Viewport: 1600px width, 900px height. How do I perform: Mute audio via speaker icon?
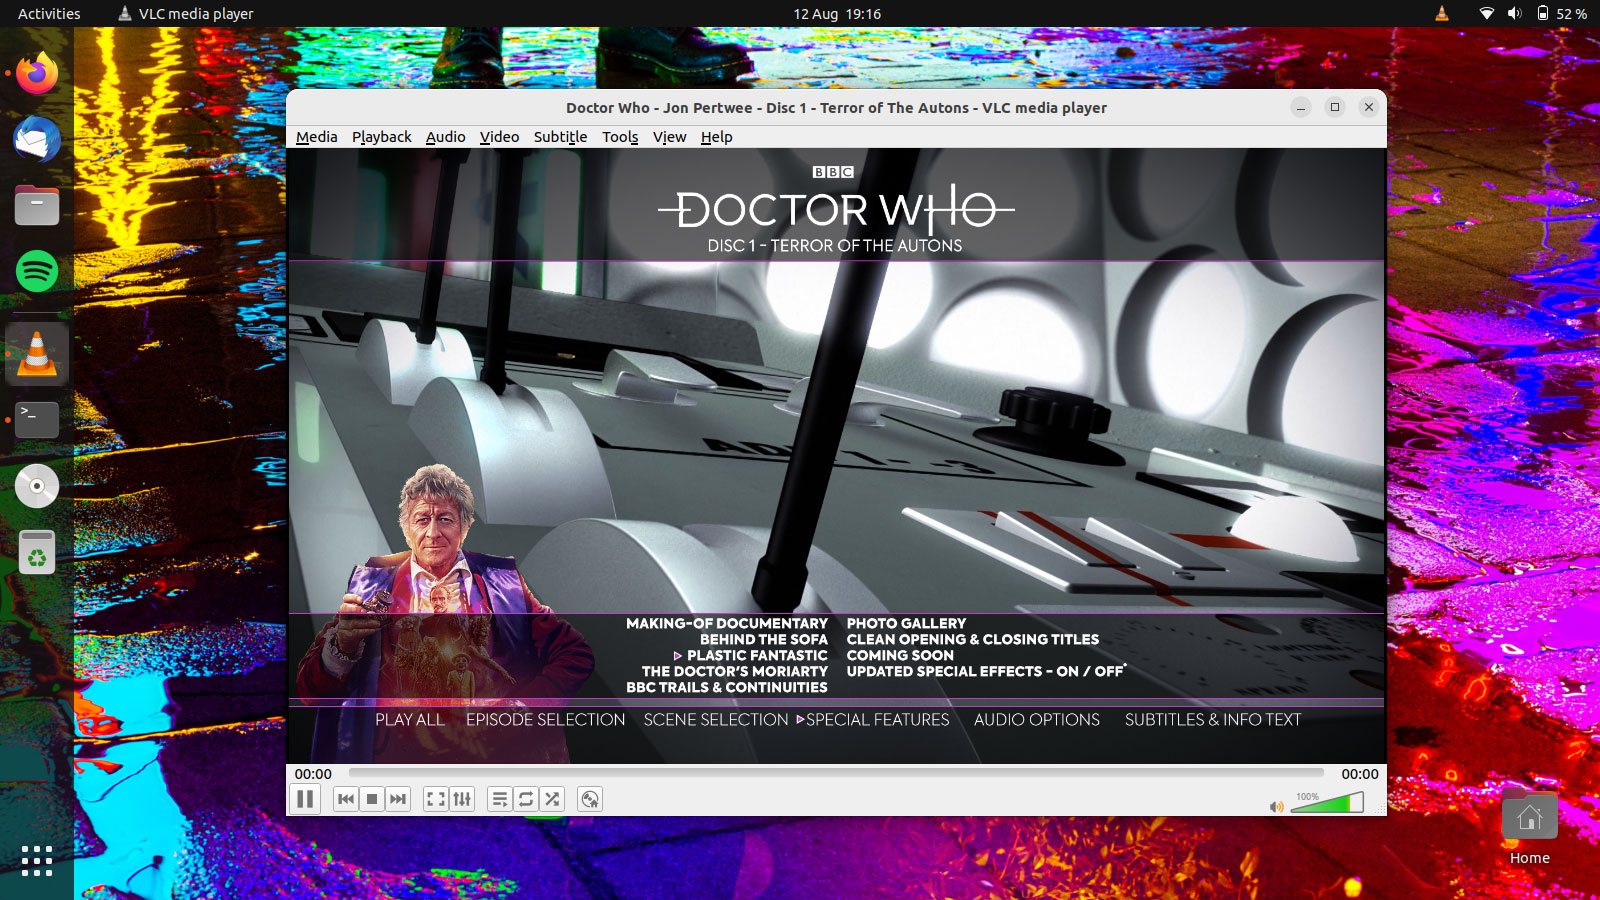pos(1276,806)
